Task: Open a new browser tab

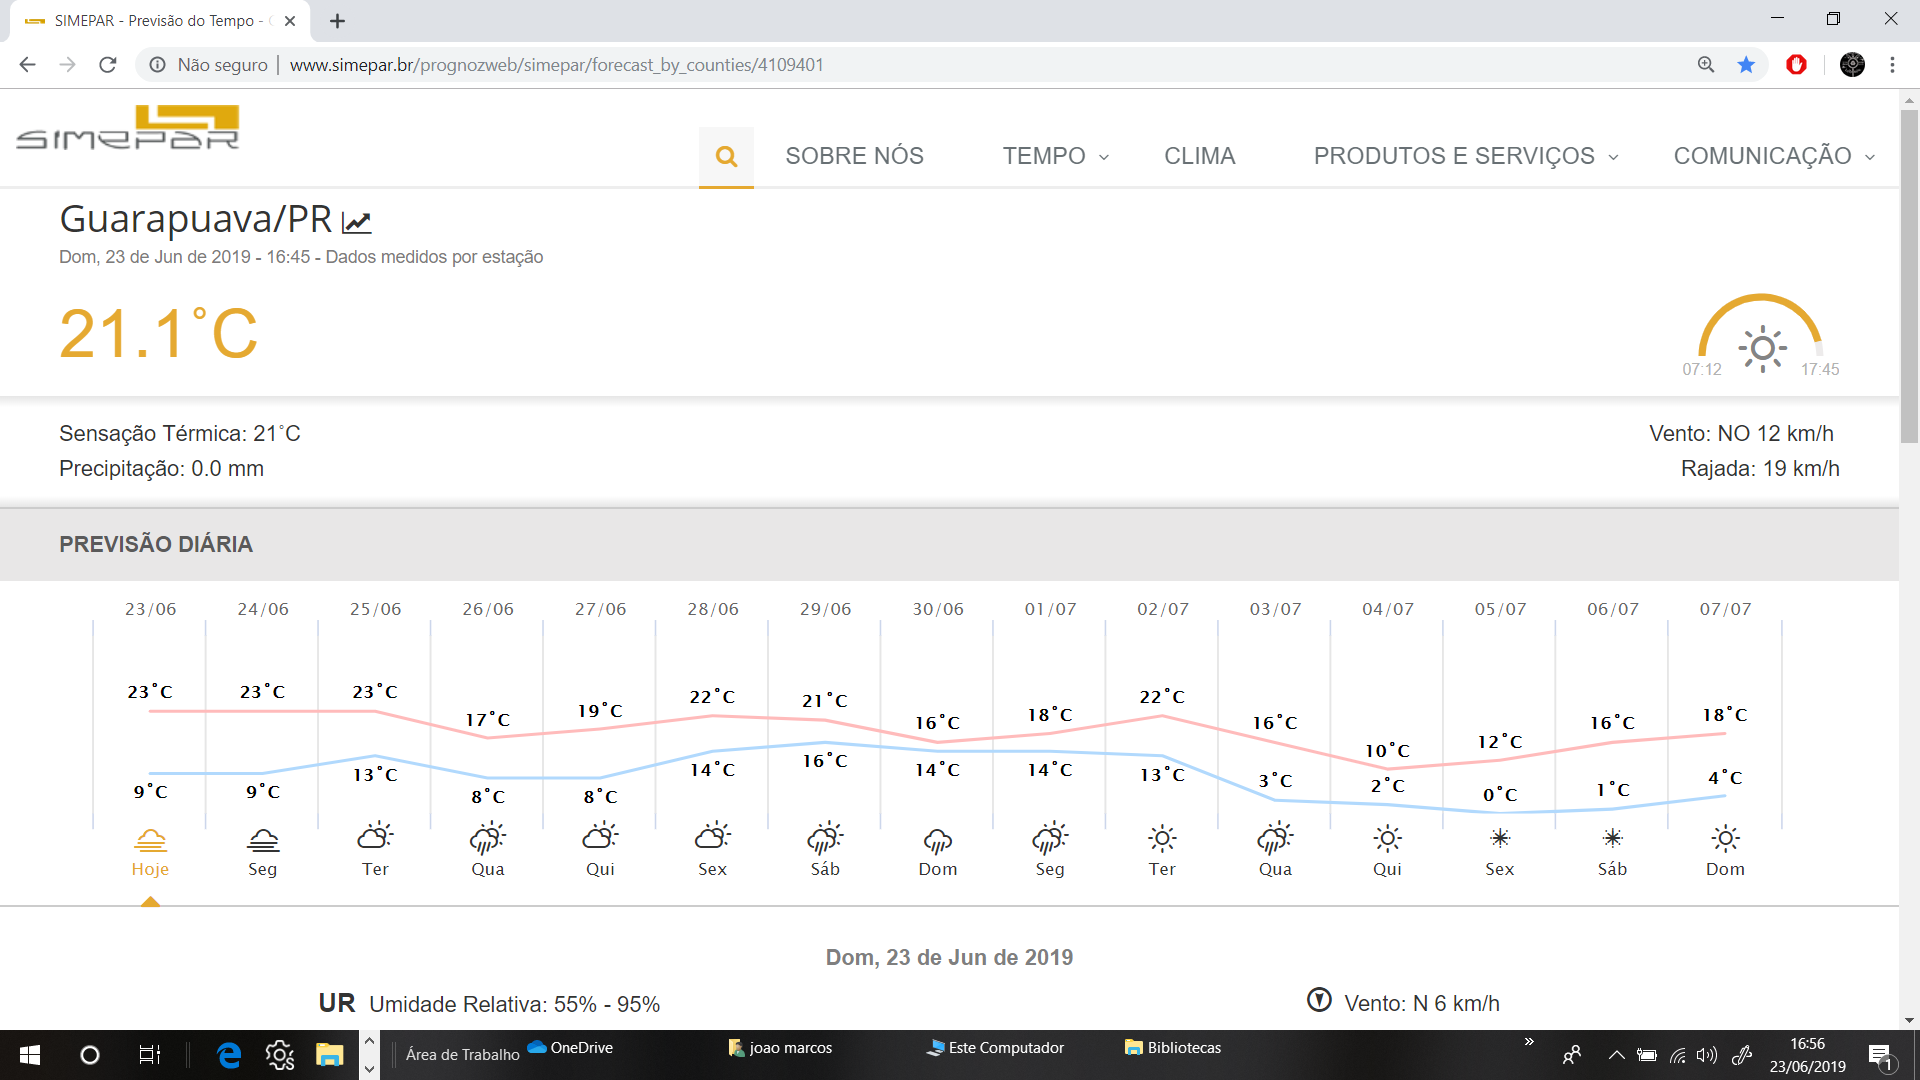Action: coord(337,21)
